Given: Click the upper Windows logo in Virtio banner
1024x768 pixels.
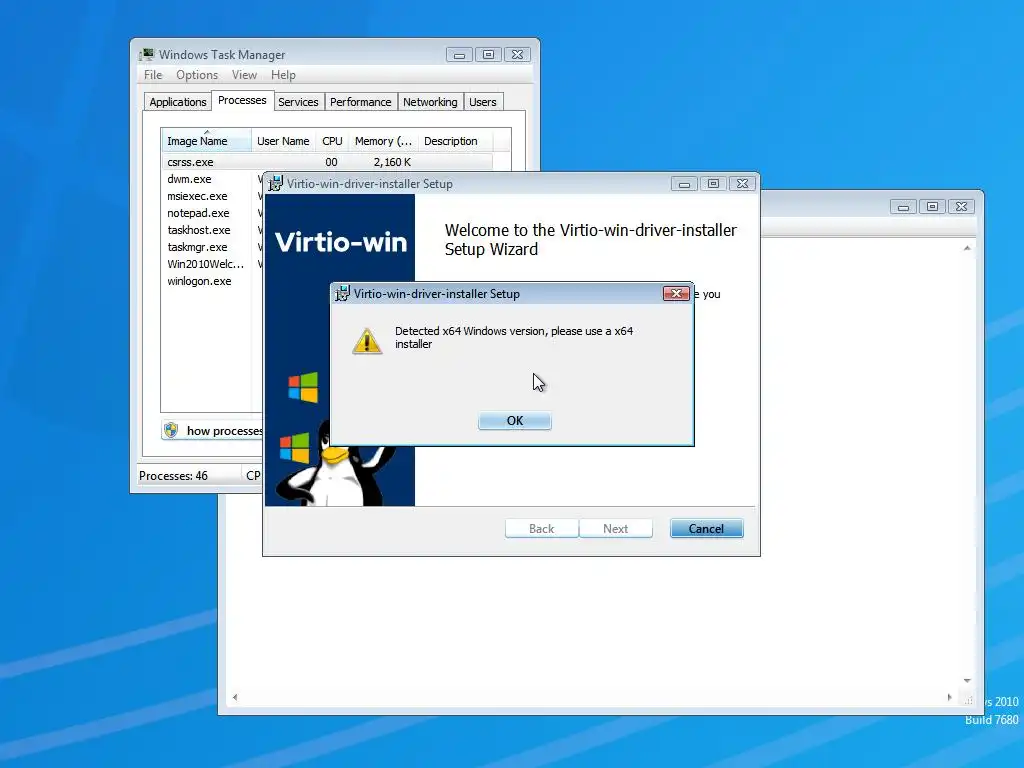Looking at the screenshot, I should pos(303,387).
